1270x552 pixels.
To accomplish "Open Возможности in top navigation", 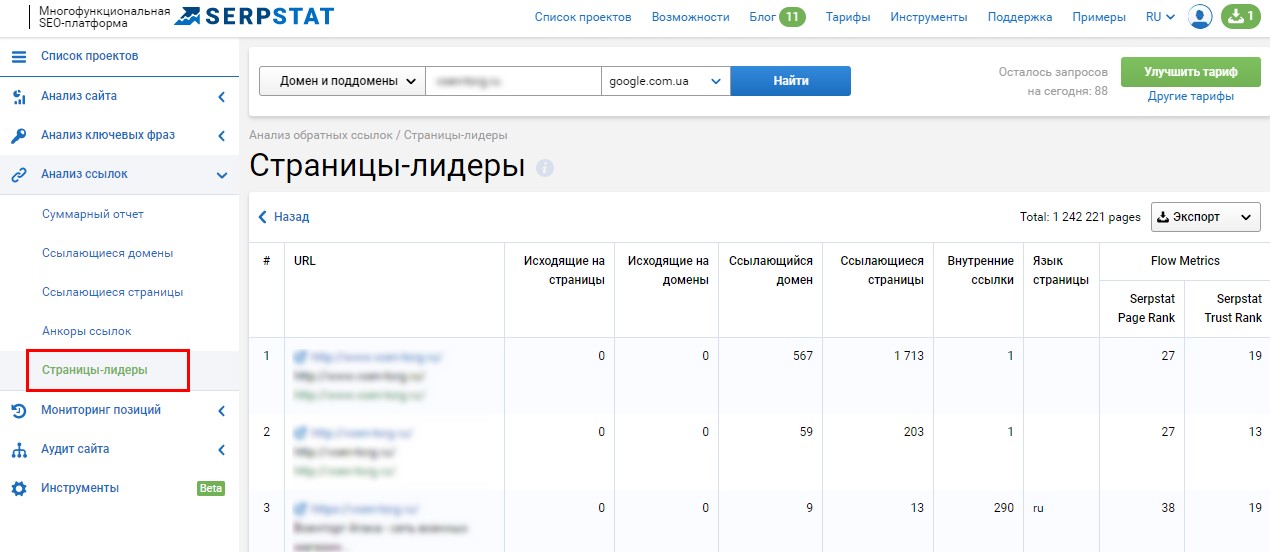I will (690, 17).
